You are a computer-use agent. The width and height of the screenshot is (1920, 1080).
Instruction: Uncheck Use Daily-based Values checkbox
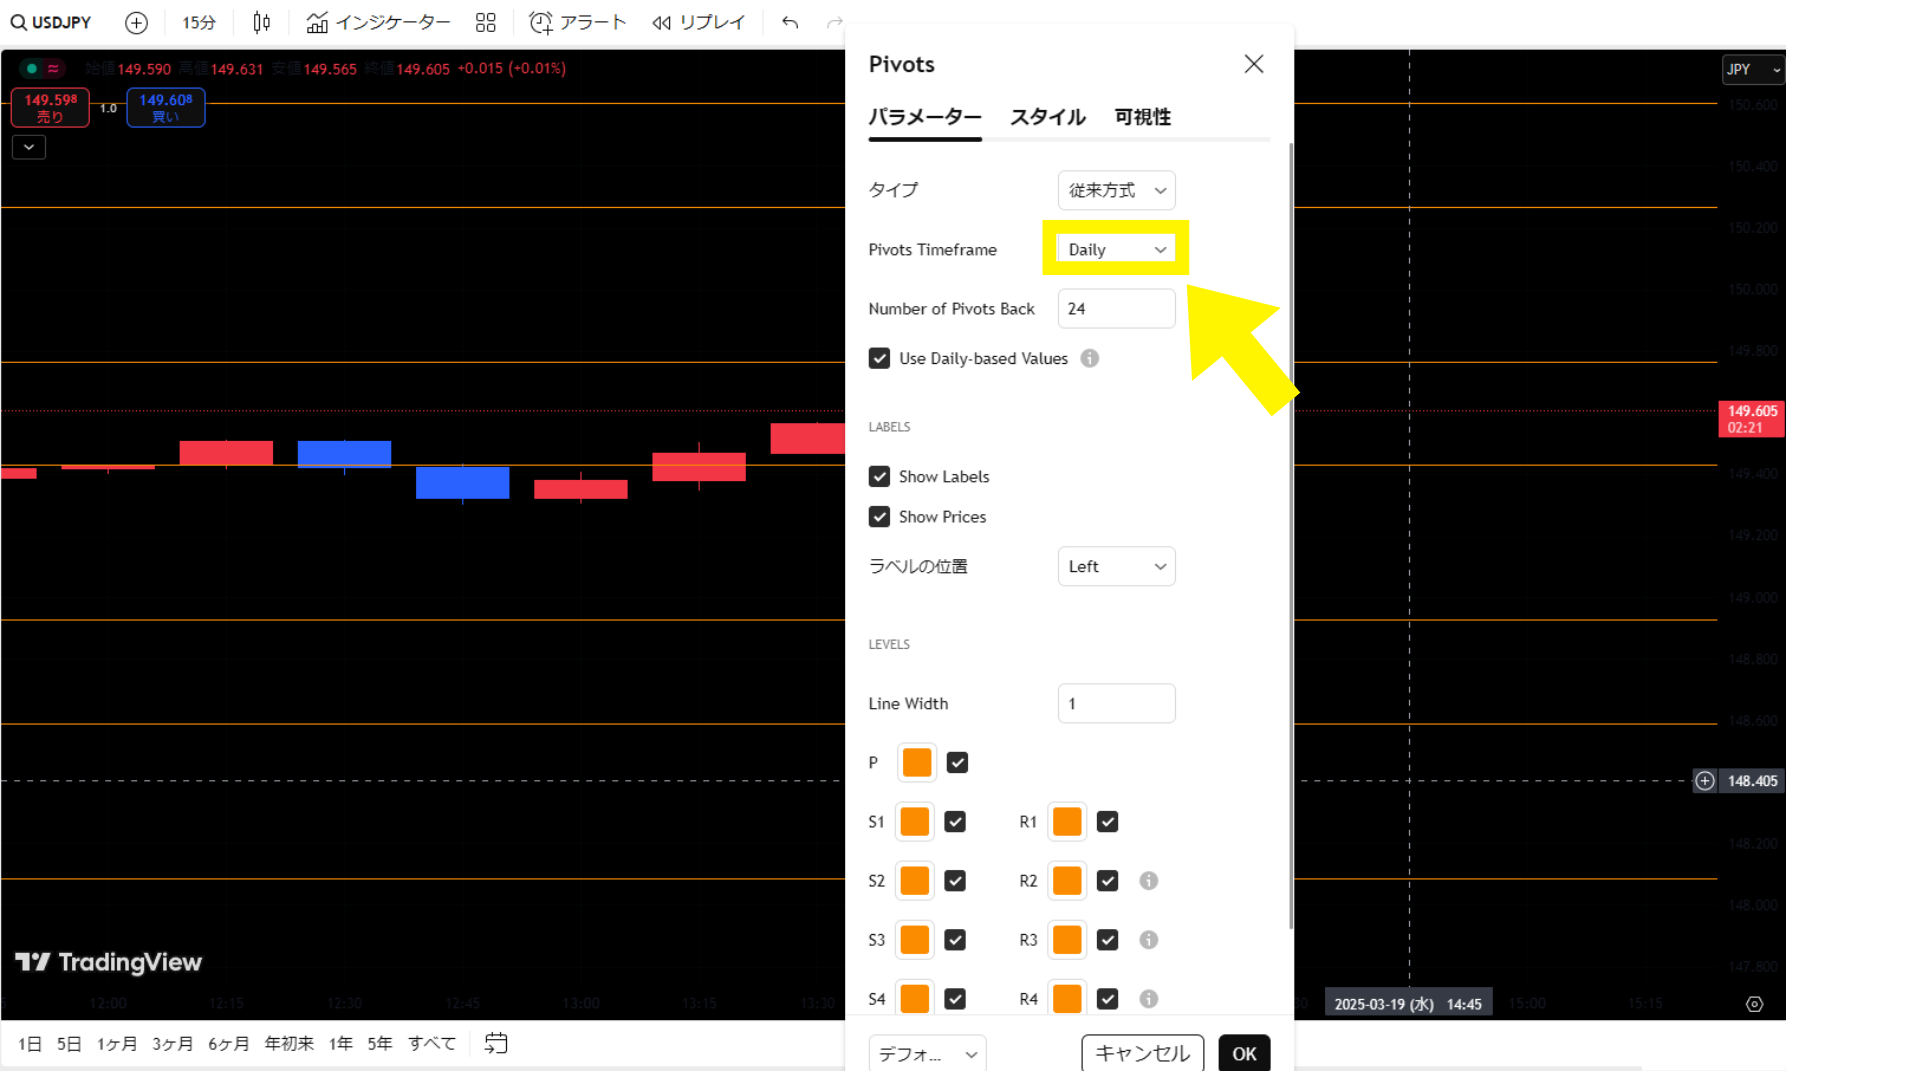[x=879, y=358]
